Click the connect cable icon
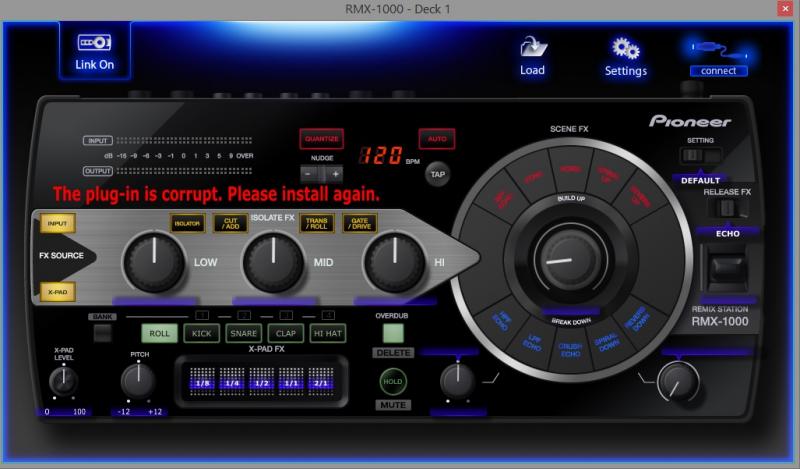The image size is (800, 469). (719, 50)
